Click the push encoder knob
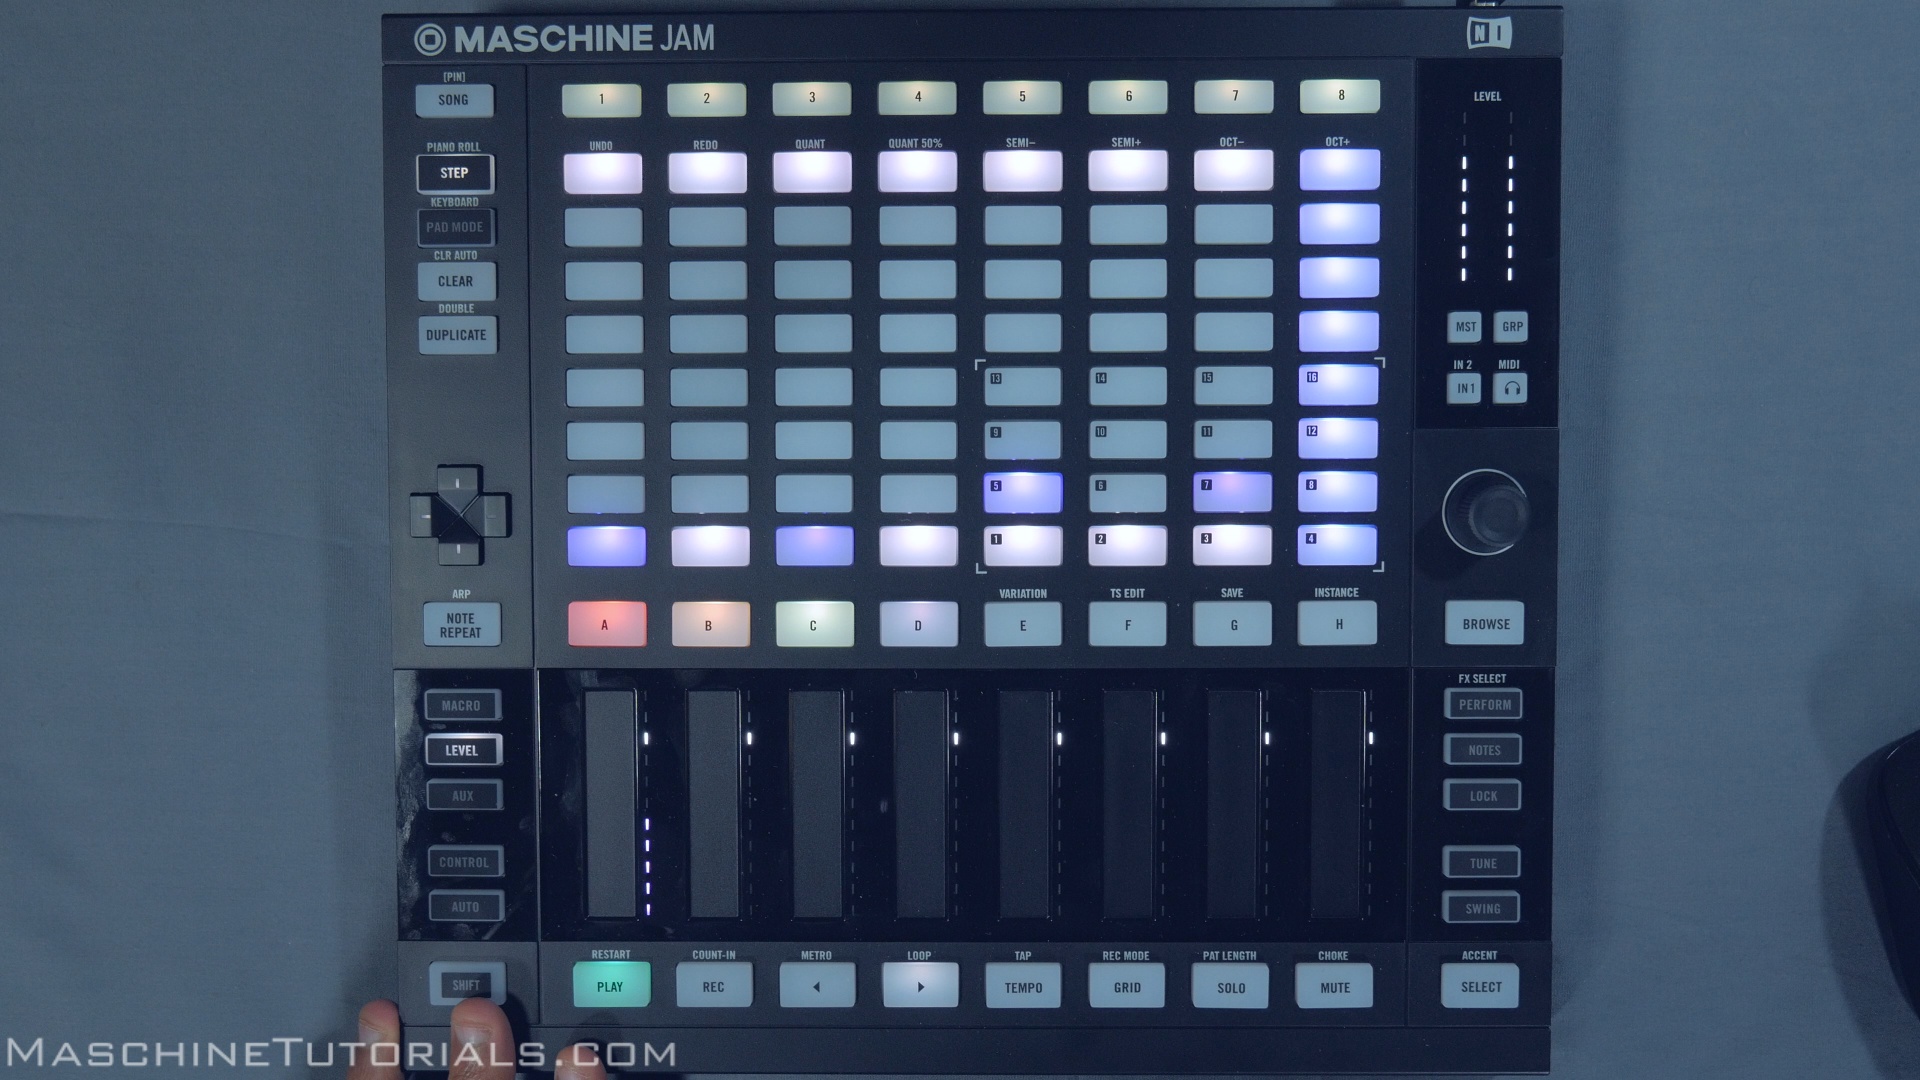Screen dimensions: 1920x1080 point(1486,512)
